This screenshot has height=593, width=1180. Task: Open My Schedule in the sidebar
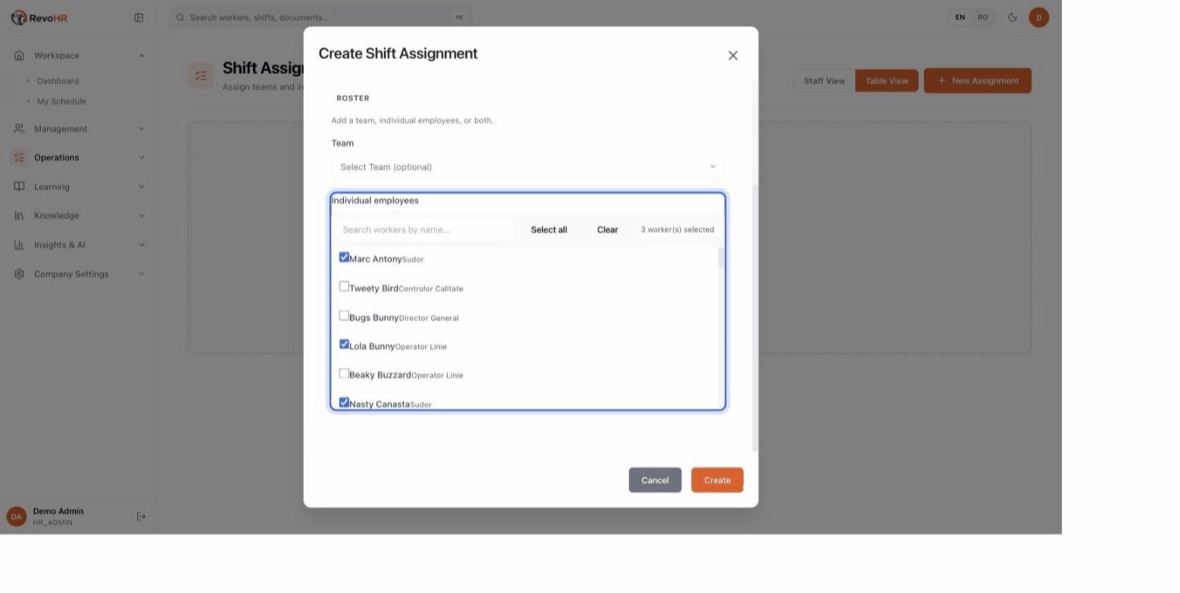[62, 102]
